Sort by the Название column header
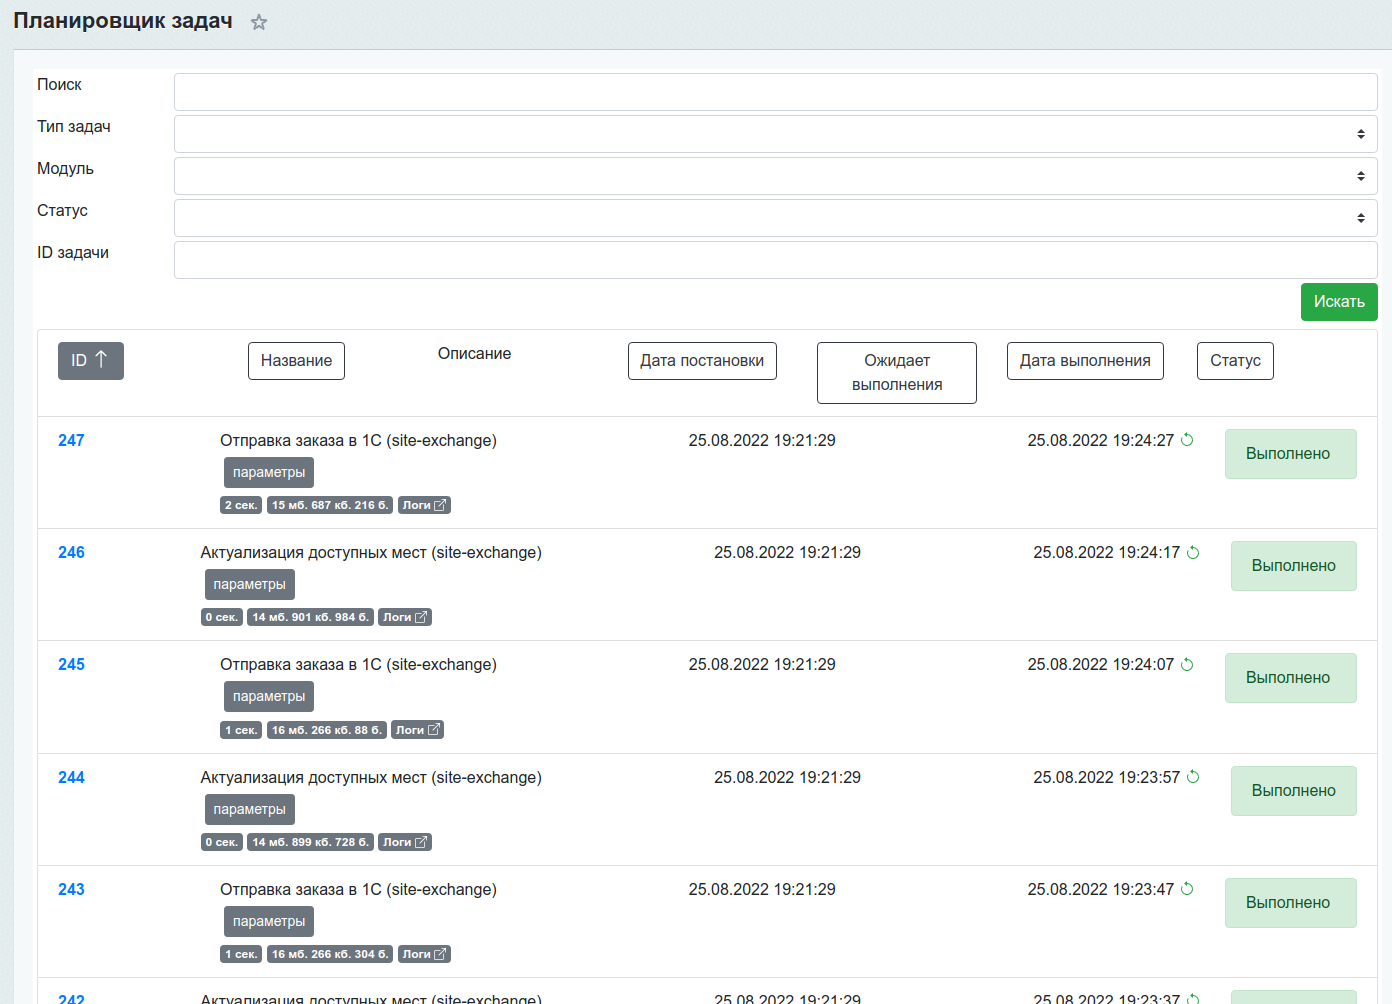The height and width of the screenshot is (1004, 1392). tap(296, 361)
